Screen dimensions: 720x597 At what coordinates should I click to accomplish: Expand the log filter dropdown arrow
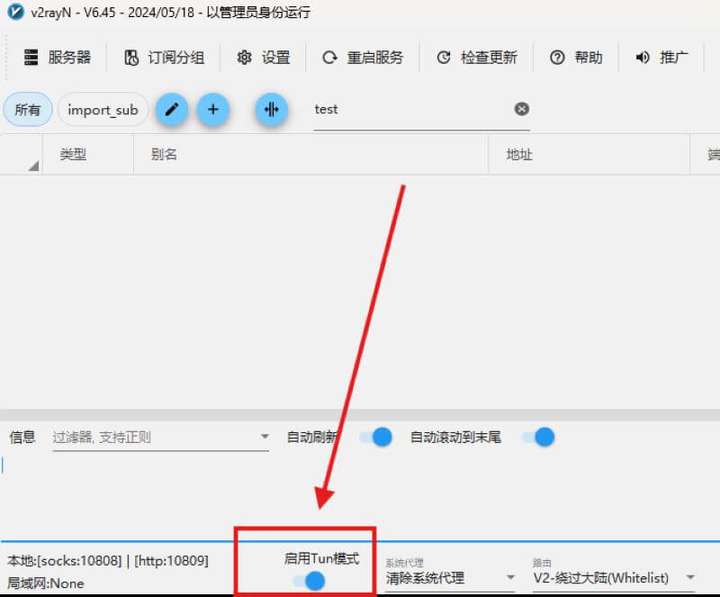(x=264, y=436)
